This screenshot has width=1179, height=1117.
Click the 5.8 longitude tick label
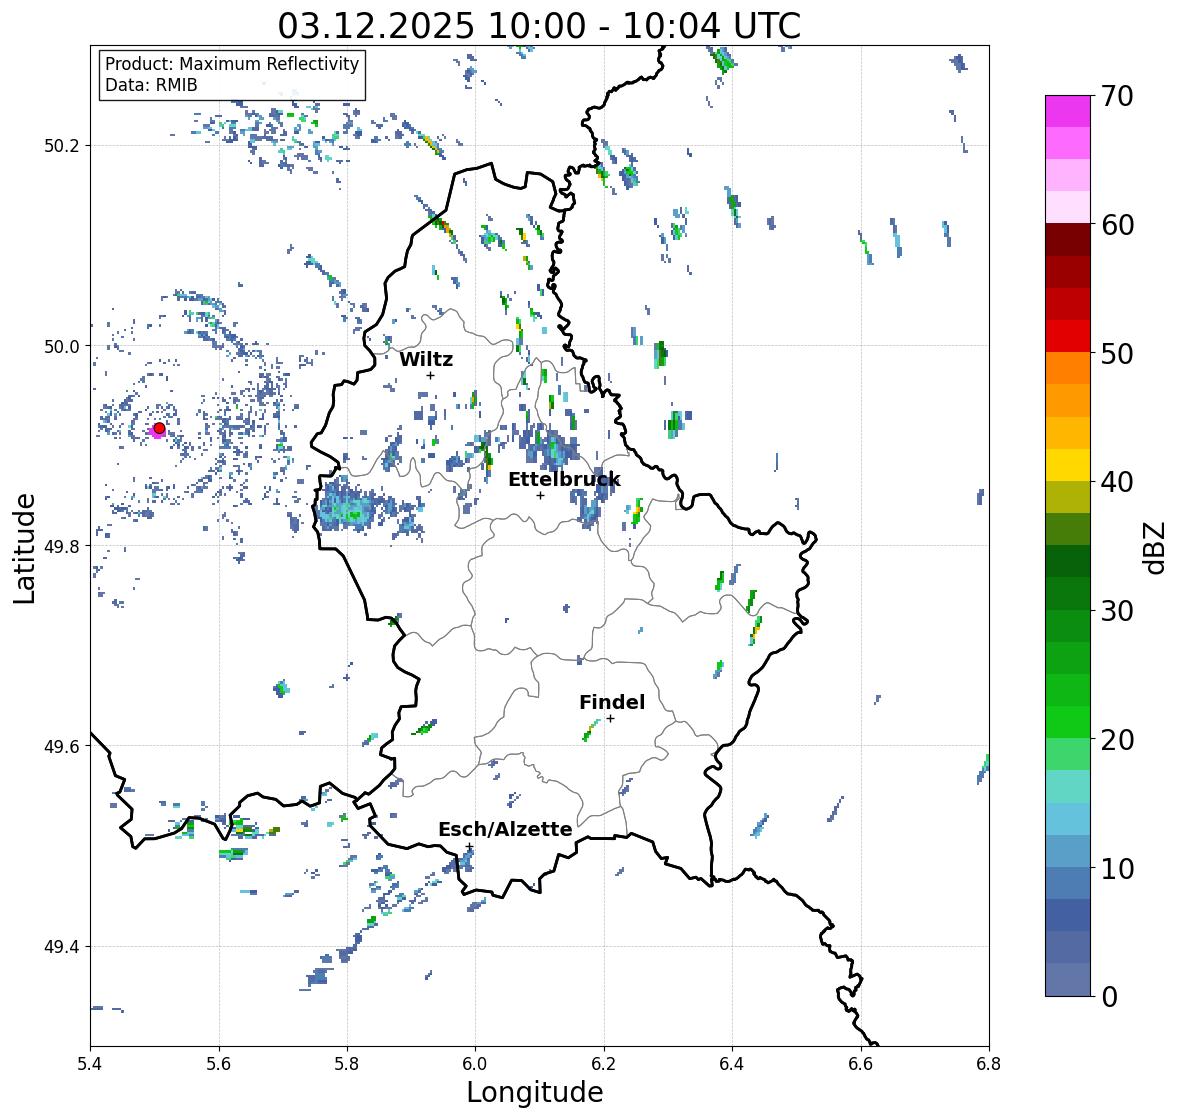347,1063
